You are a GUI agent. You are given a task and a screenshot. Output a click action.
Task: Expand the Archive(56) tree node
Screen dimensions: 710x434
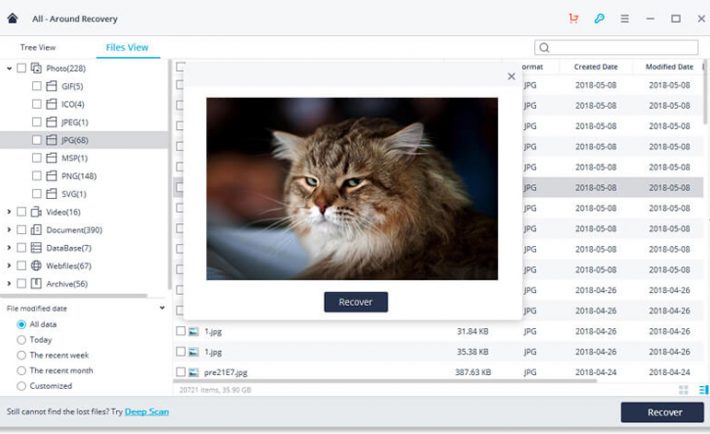[9, 284]
